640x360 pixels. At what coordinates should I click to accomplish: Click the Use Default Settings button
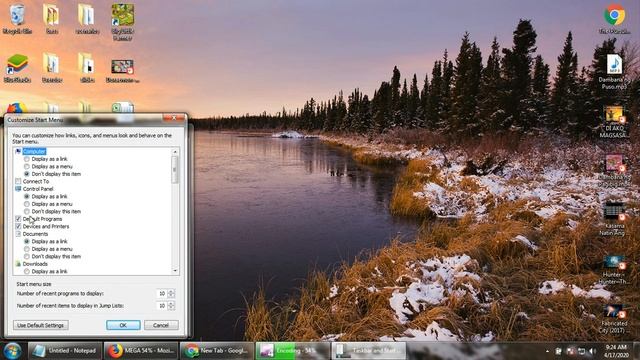[x=41, y=325]
